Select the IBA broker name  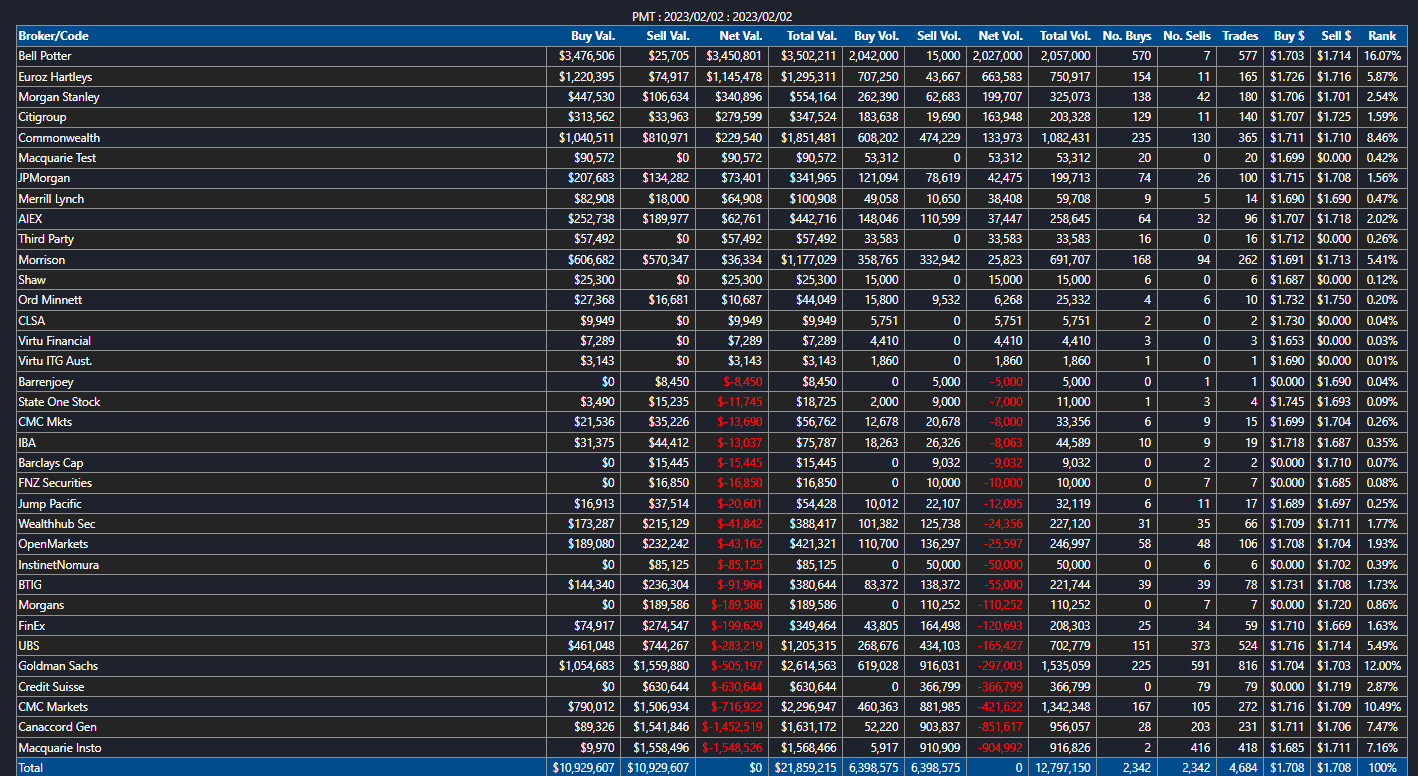pyautogui.click(x=27, y=443)
